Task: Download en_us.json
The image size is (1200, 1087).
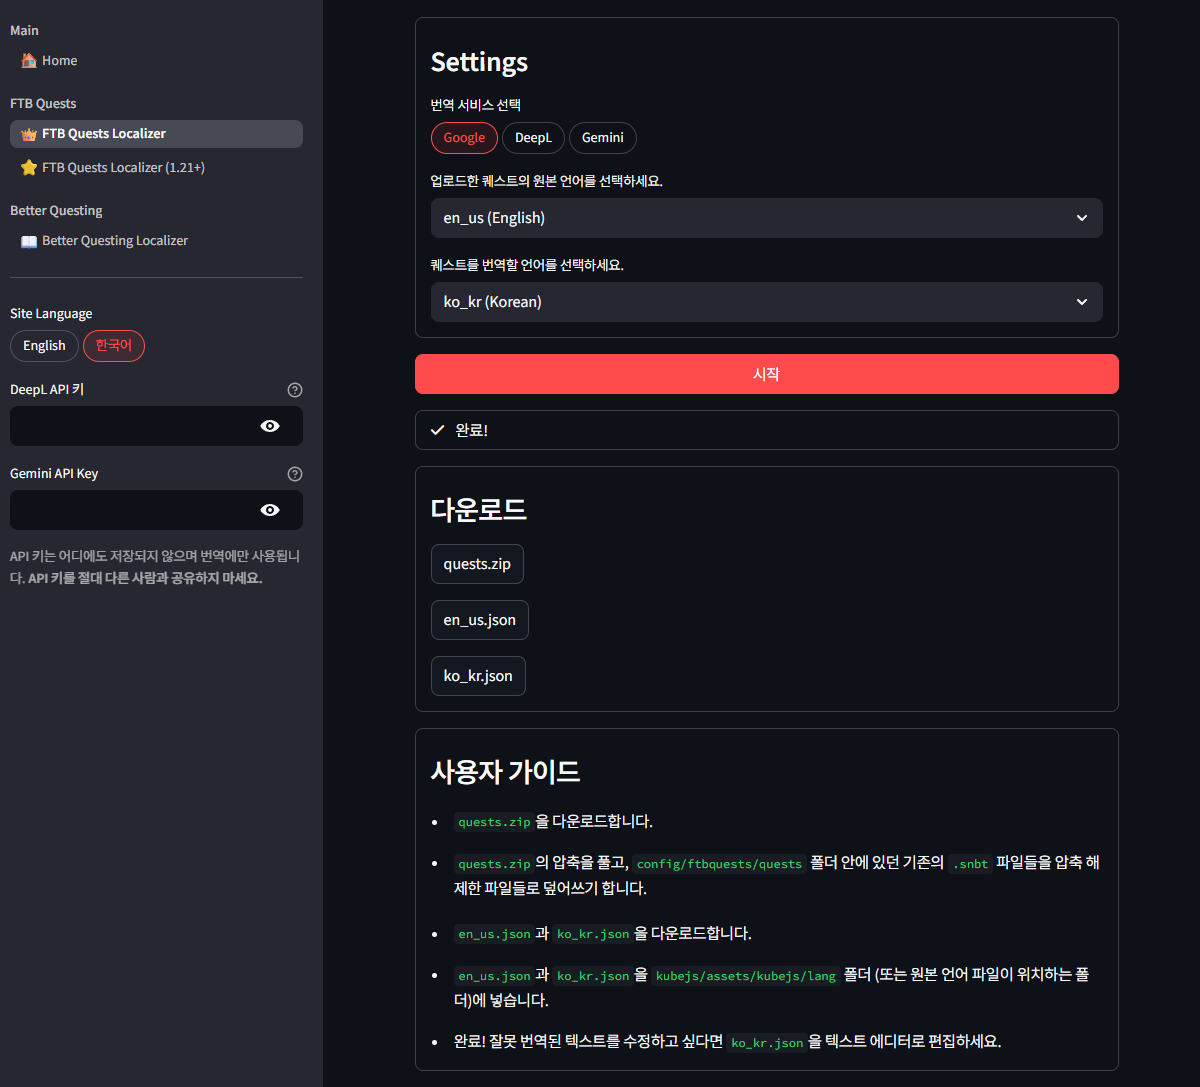Action: [x=480, y=620]
